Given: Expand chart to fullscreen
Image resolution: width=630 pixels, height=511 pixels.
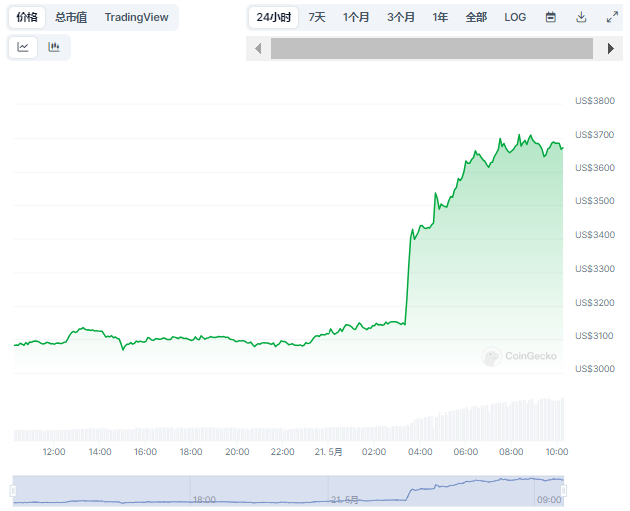Looking at the screenshot, I should pyautogui.click(x=612, y=17).
